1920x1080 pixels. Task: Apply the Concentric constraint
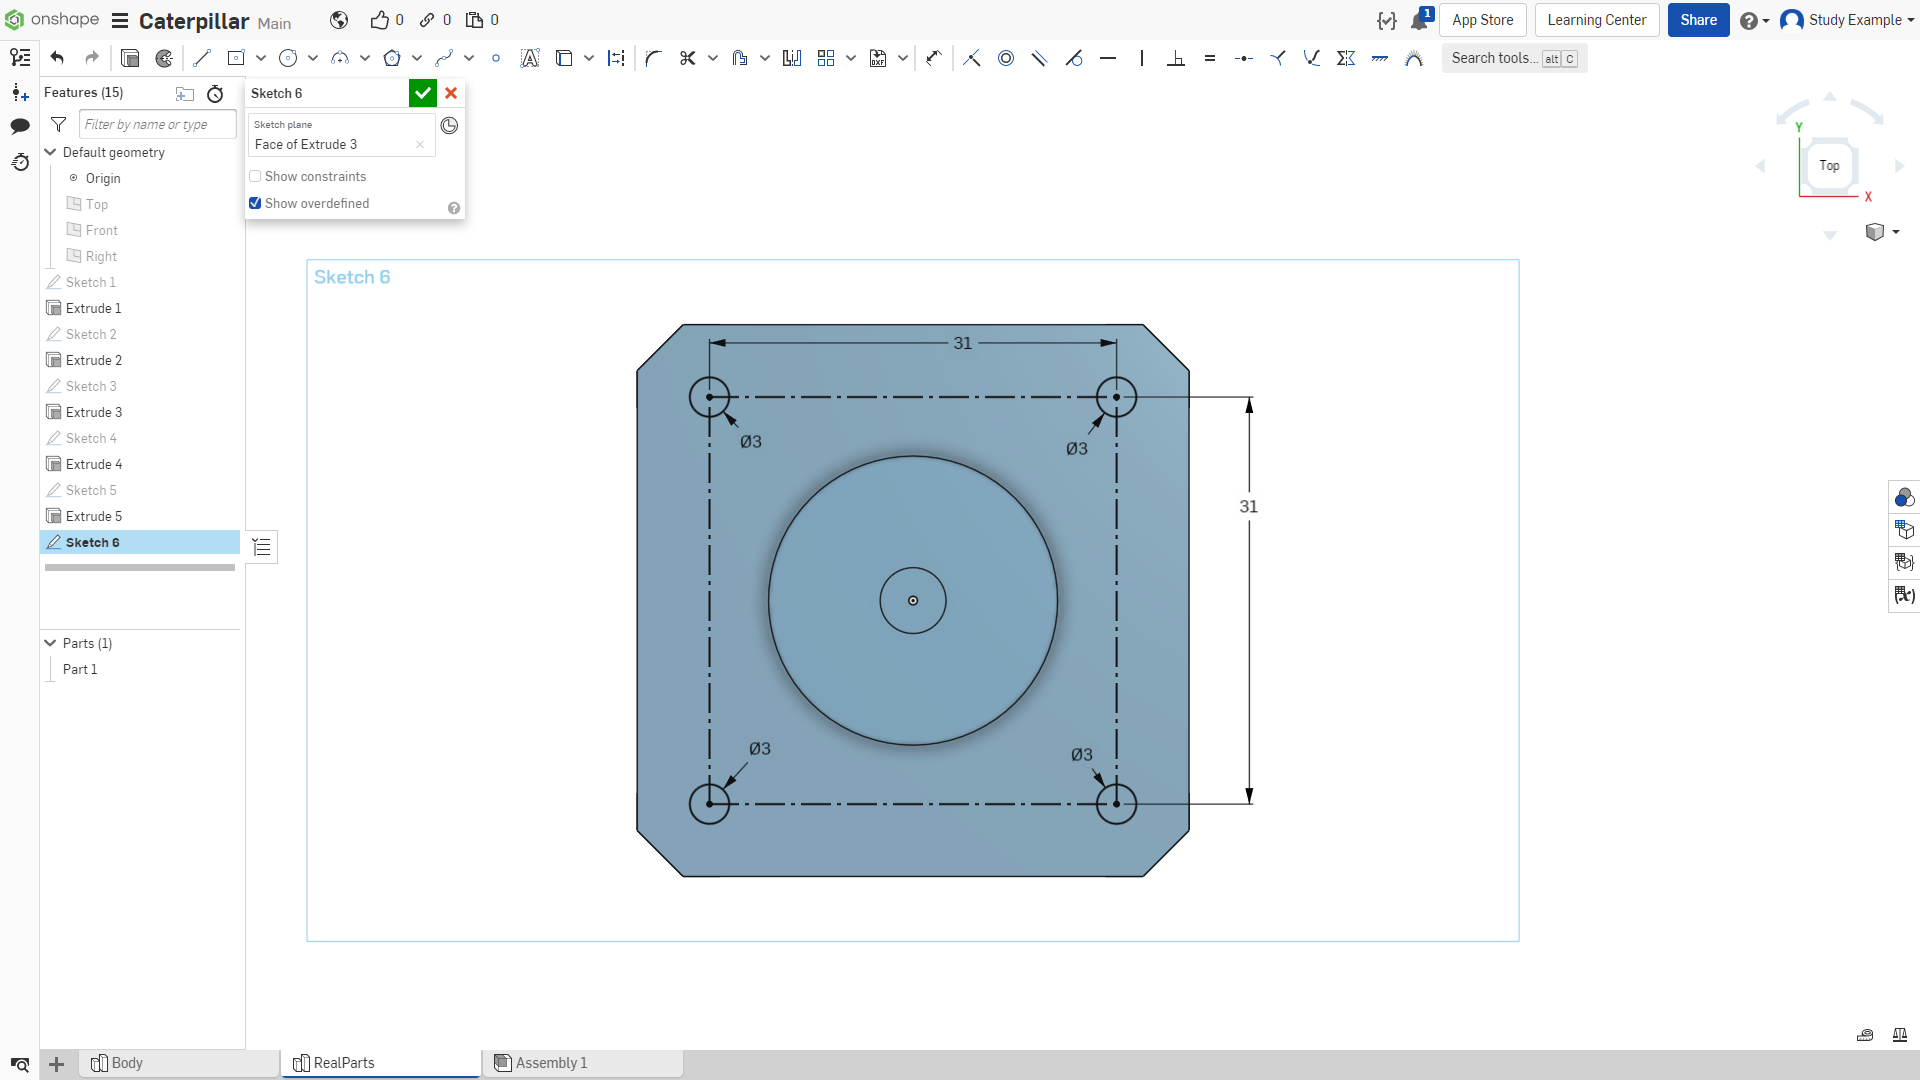(x=1006, y=58)
